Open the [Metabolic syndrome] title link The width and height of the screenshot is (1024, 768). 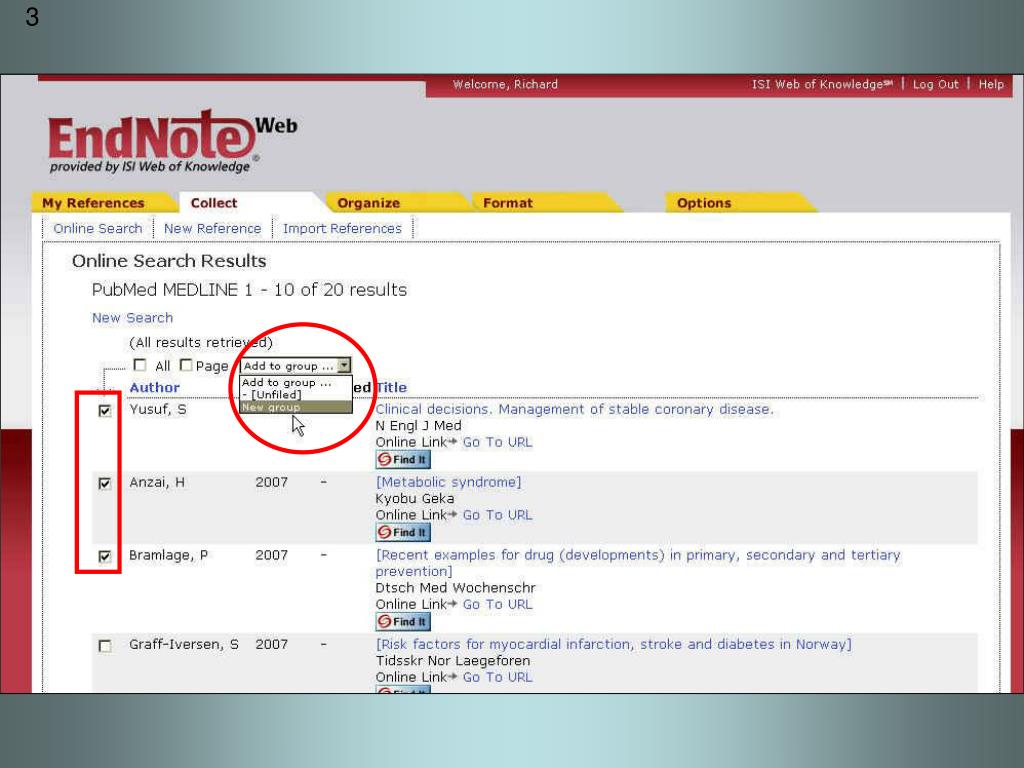448,482
